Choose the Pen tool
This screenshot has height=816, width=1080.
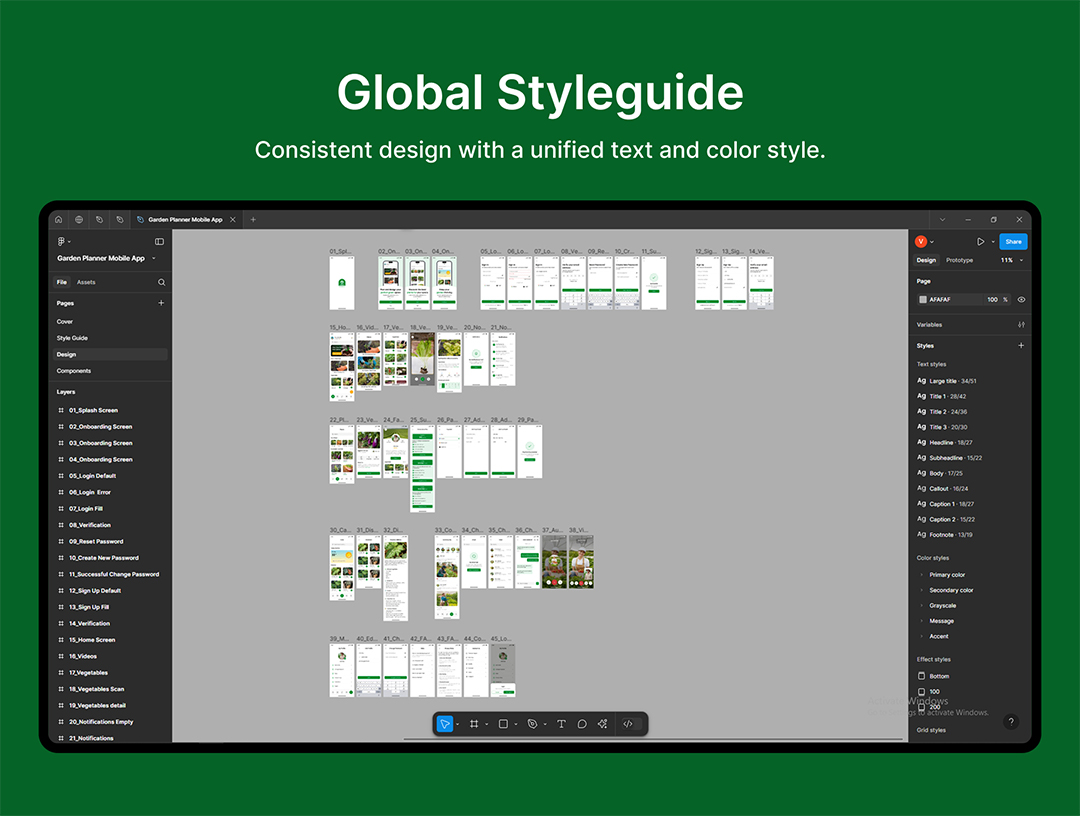point(532,724)
